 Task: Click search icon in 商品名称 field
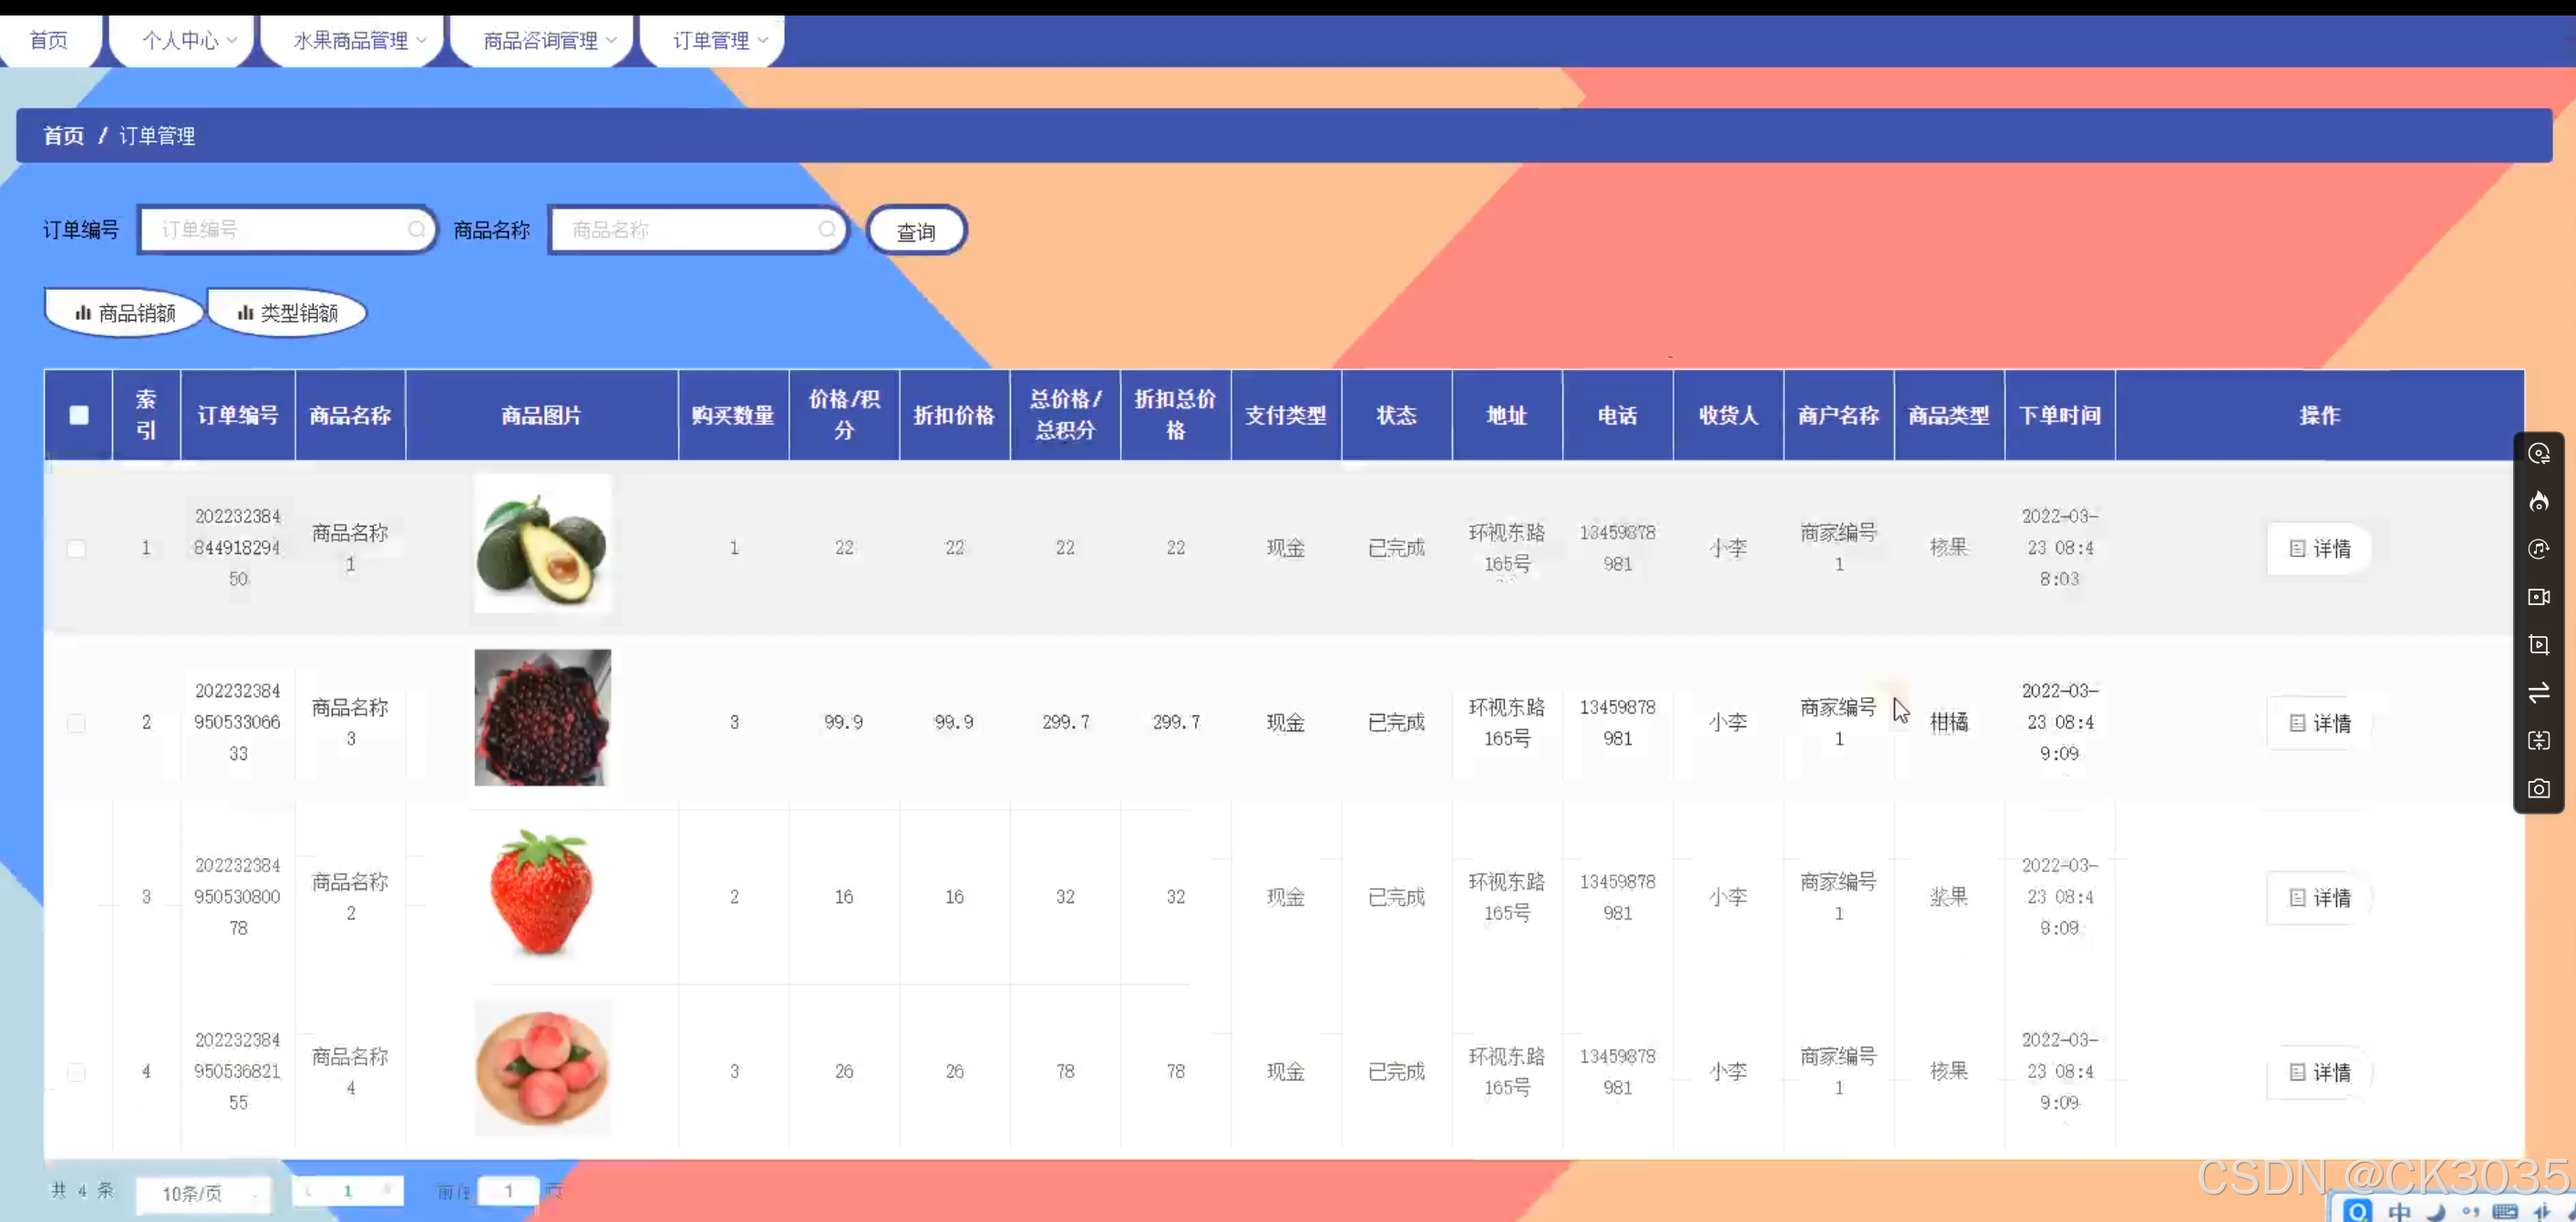(826, 229)
